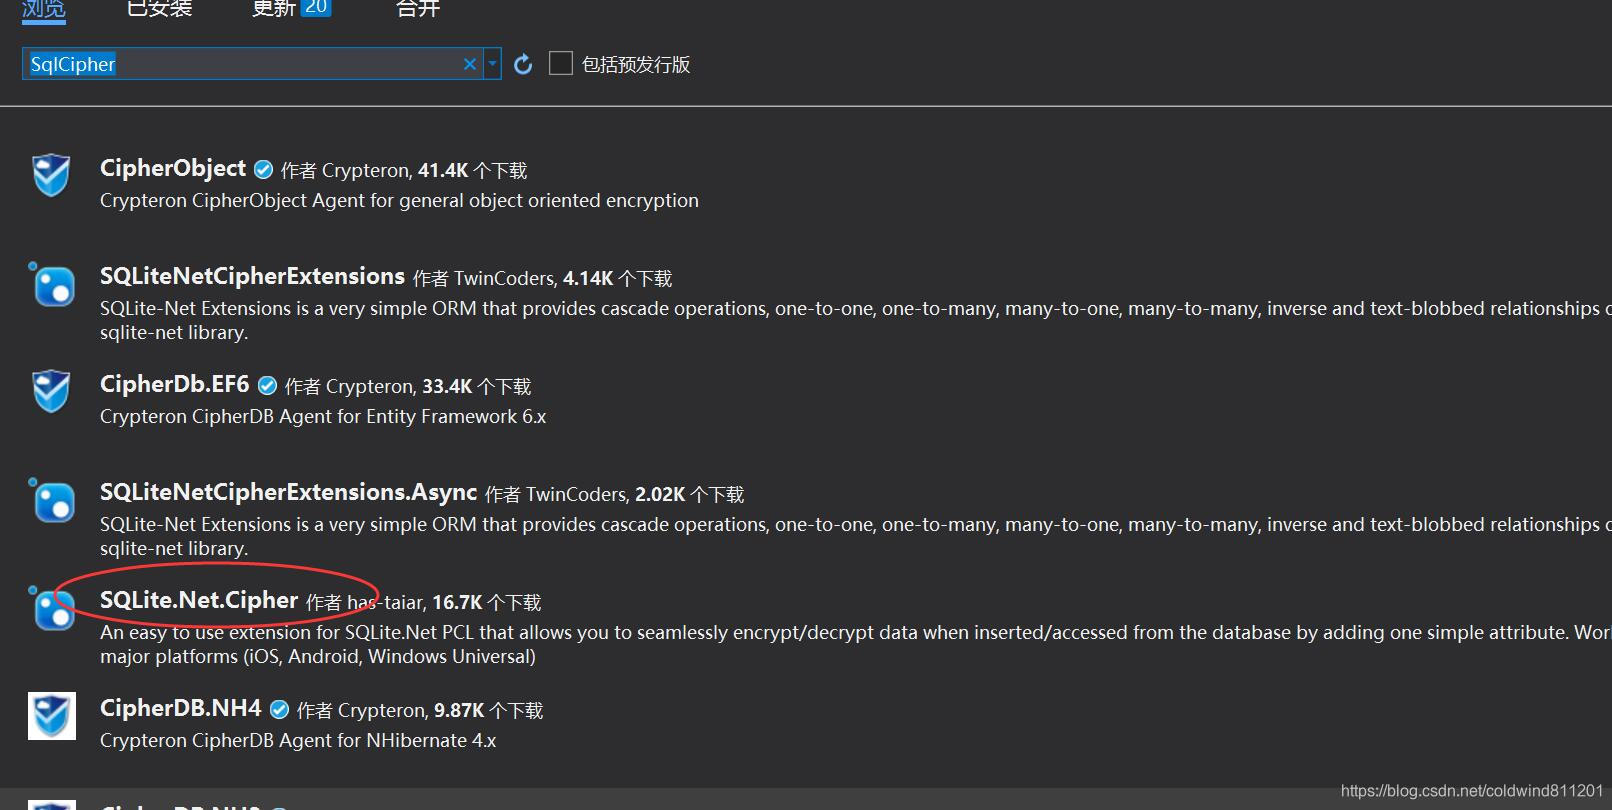Click the CipherObject package icon
Image resolution: width=1612 pixels, height=810 pixels.
(x=51, y=176)
